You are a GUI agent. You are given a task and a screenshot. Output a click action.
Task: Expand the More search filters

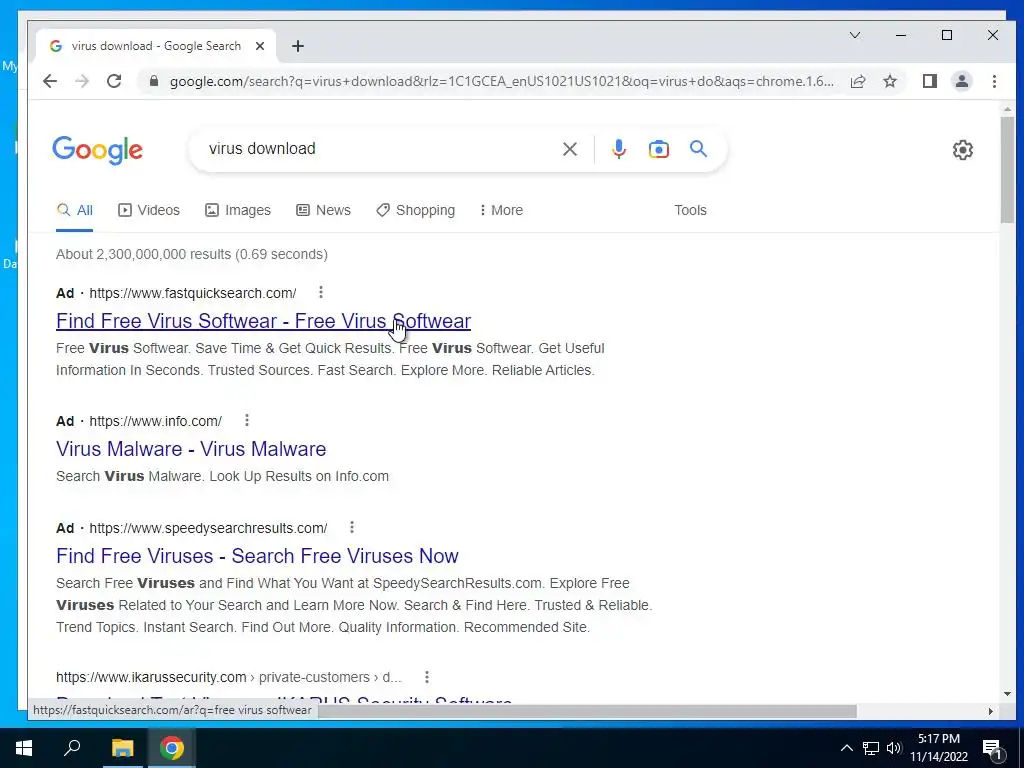pos(501,210)
